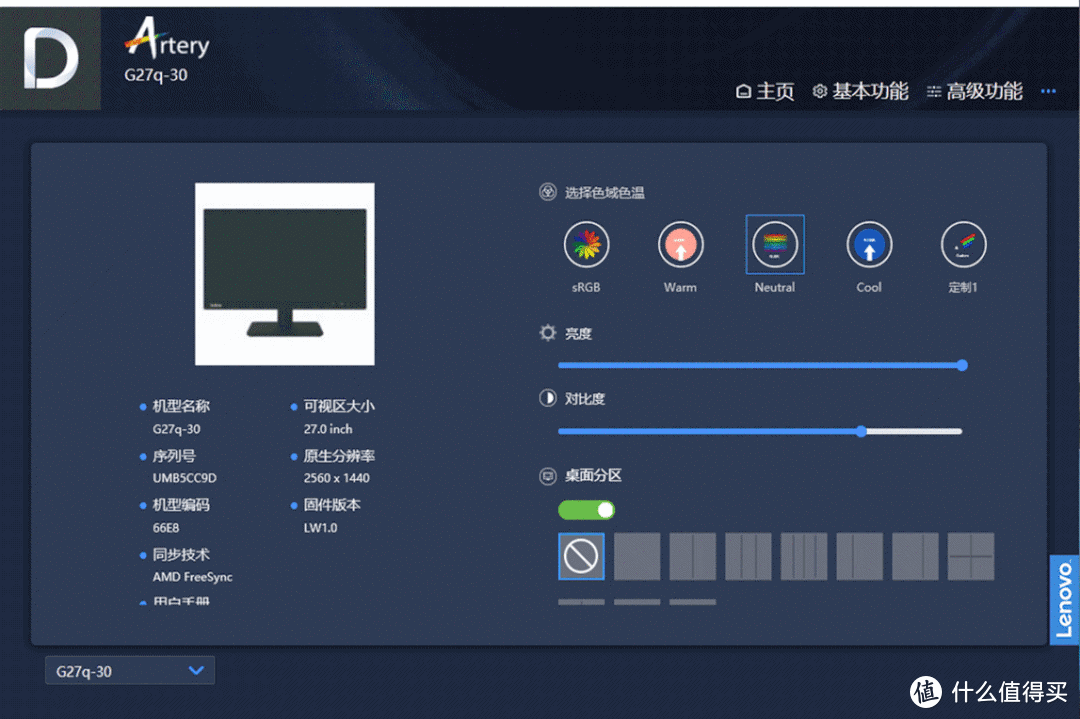Click the AMD FreeSync text
This screenshot has width=1080, height=719.
tap(192, 577)
